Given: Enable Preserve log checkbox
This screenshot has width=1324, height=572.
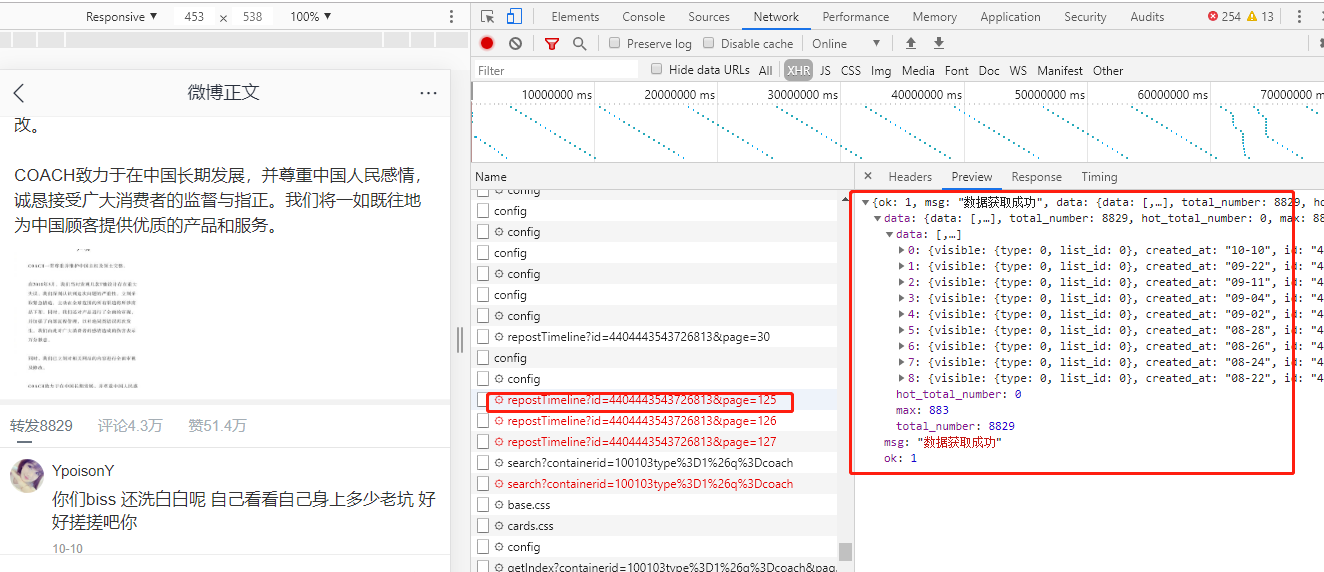Looking at the screenshot, I should (x=616, y=43).
